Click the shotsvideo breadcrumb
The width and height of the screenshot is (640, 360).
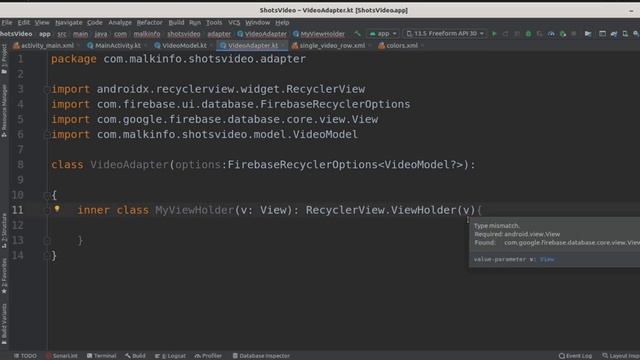coord(184,34)
